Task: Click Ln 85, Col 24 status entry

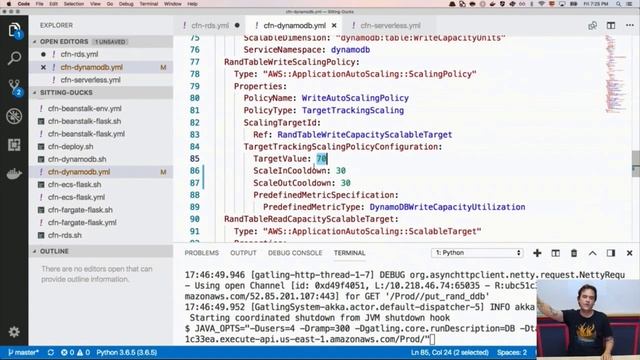Action: tap(449, 352)
